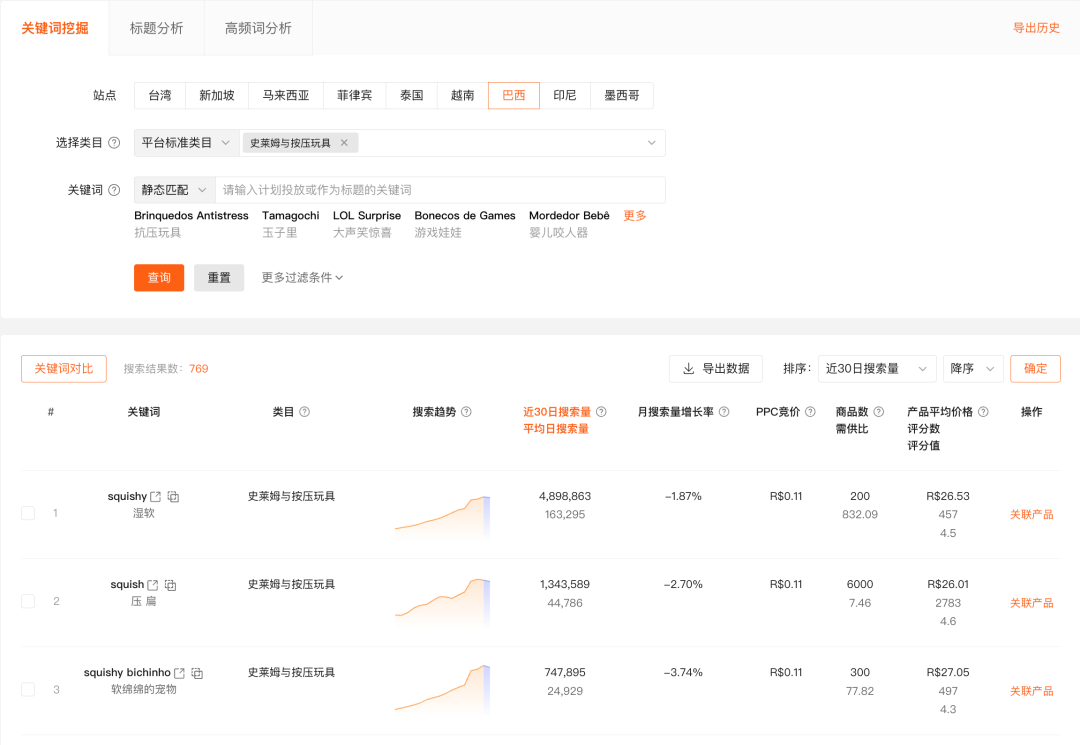1080x745 pixels.
Task: Open external link icon next to squishy bichinho
Action: click(x=179, y=673)
